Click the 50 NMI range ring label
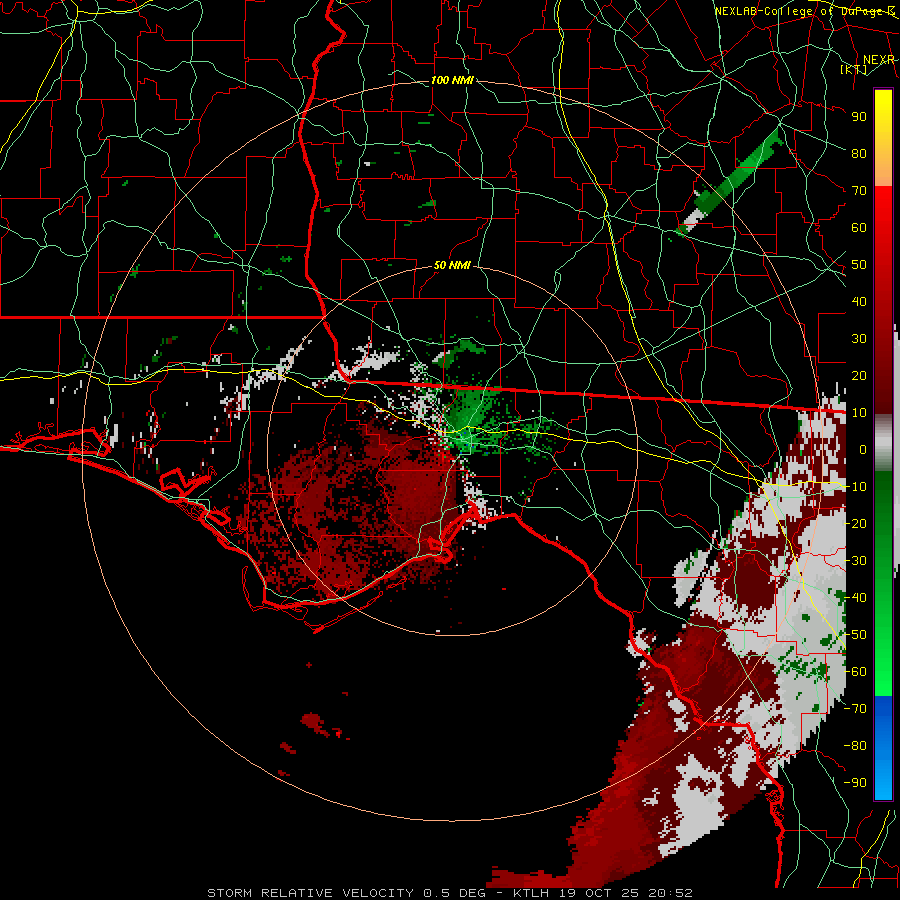This screenshot has width=900, height=900. [x=452, y=265]
